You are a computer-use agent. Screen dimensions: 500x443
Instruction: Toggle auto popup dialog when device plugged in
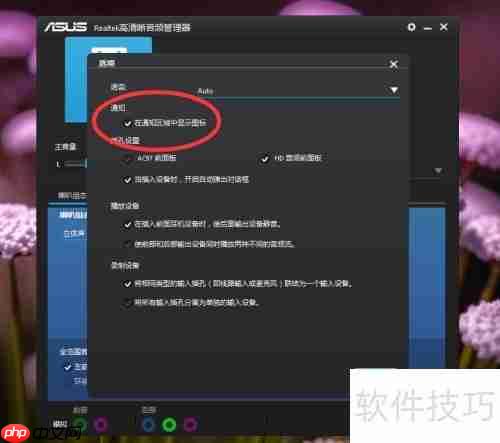127,180
